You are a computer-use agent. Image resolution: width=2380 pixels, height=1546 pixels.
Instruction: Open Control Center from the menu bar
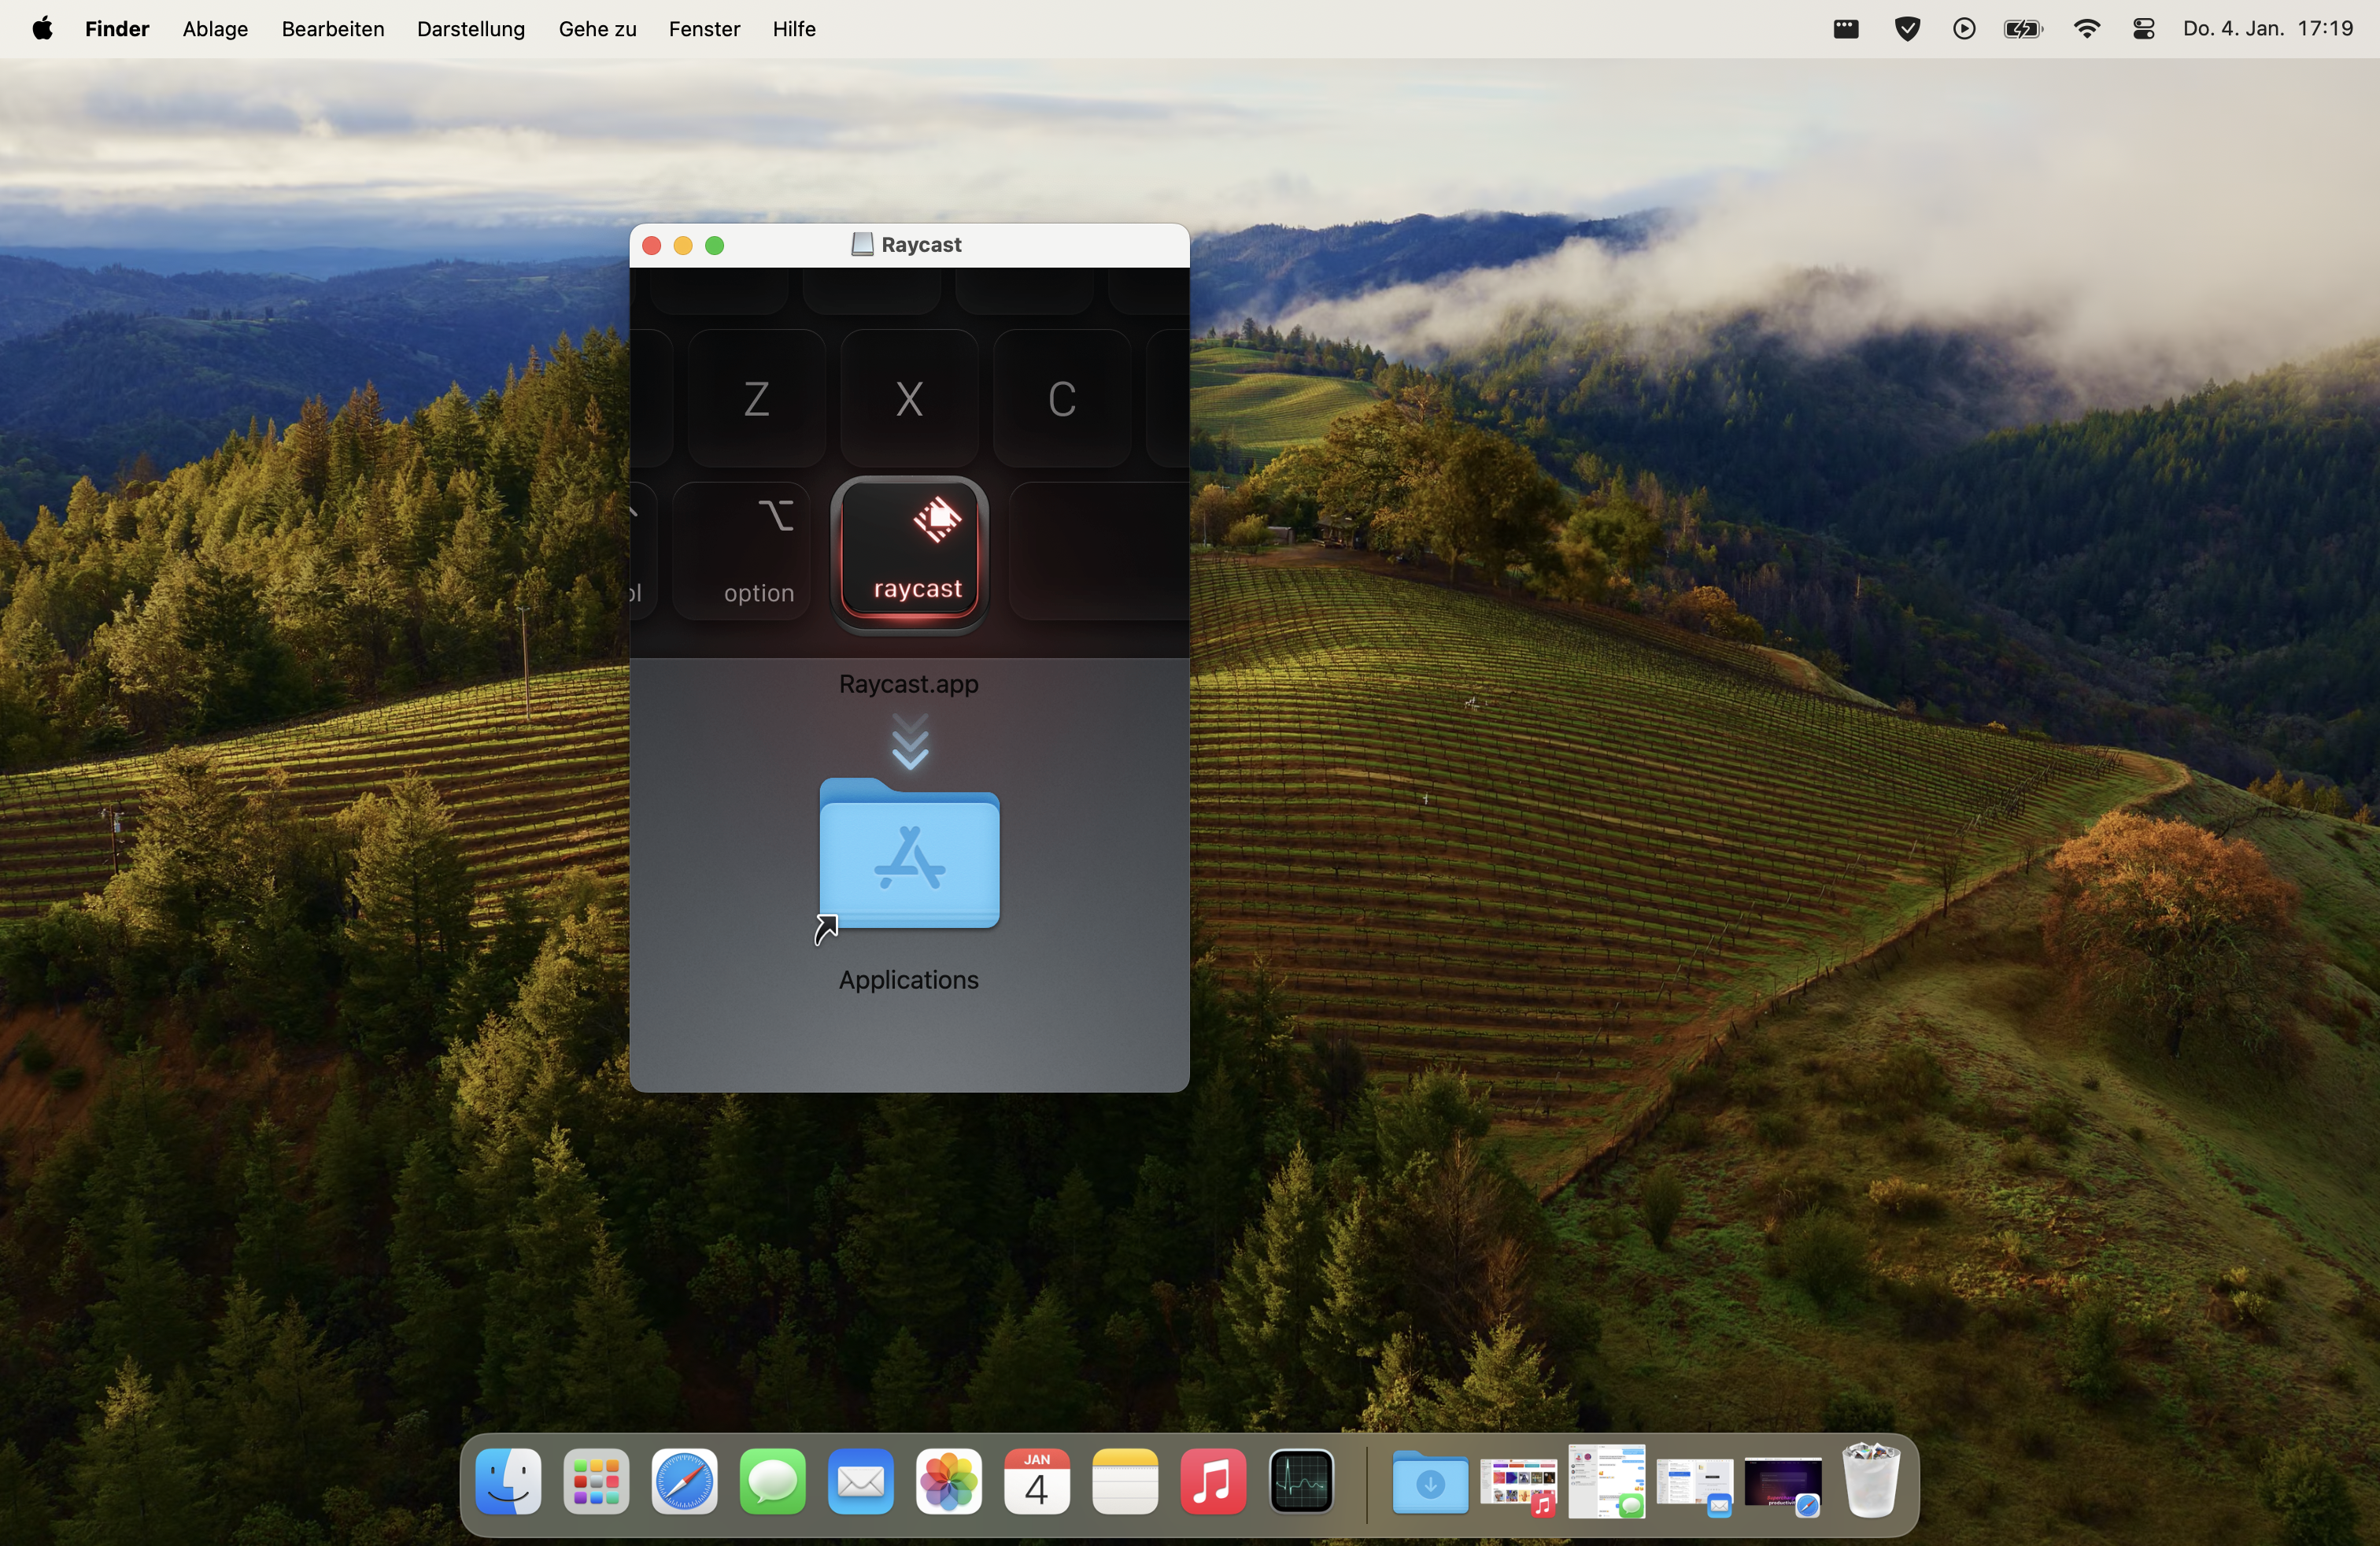2143,29
